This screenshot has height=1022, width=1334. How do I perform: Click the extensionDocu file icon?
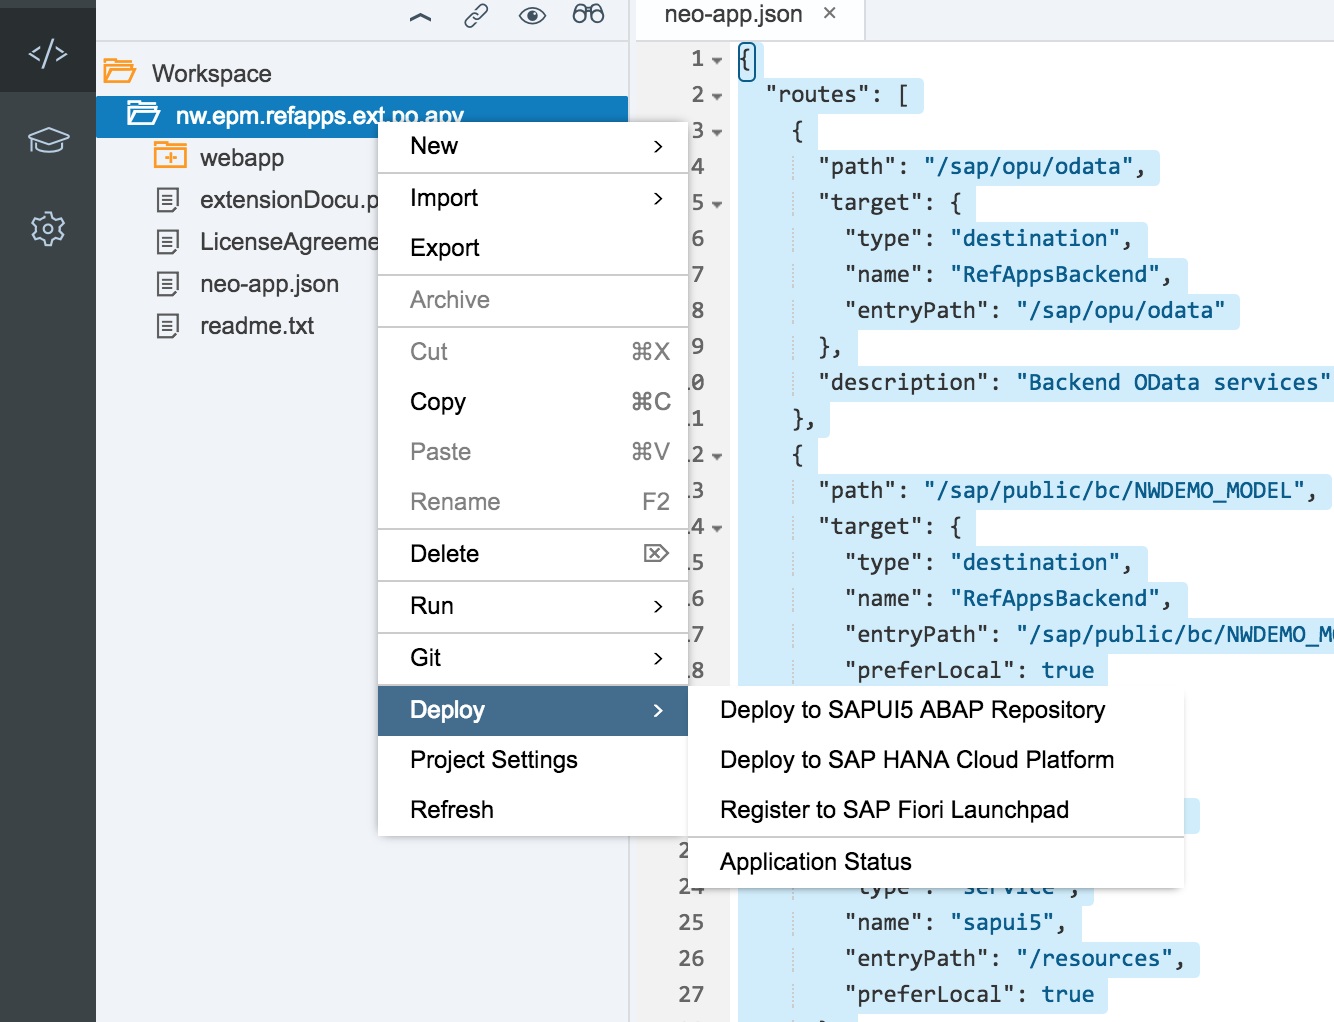(168, 200)
